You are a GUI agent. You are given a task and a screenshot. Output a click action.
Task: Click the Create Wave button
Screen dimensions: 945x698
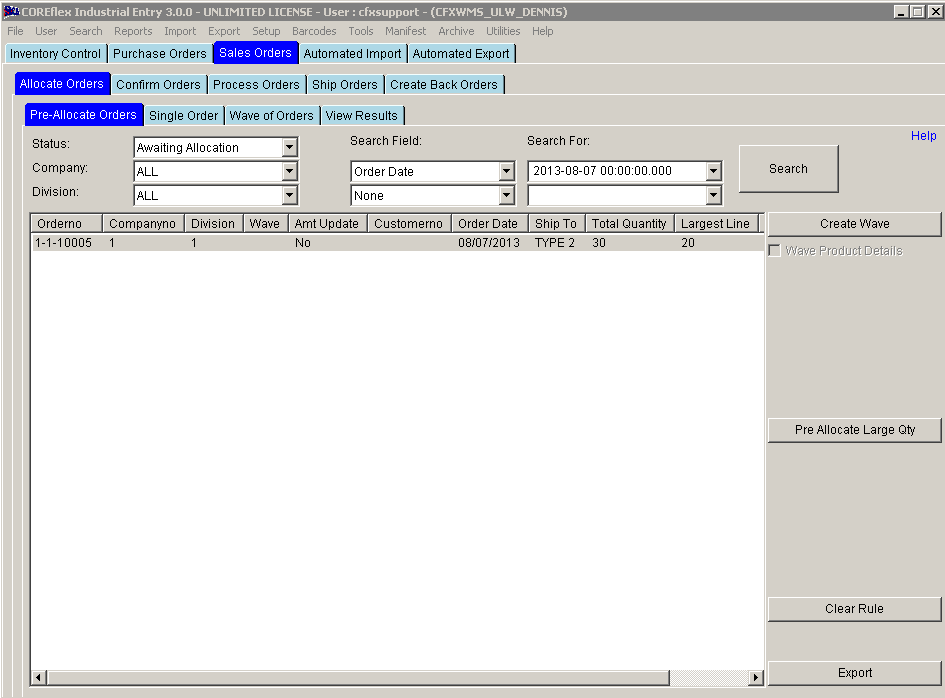(x=855, y=224)
